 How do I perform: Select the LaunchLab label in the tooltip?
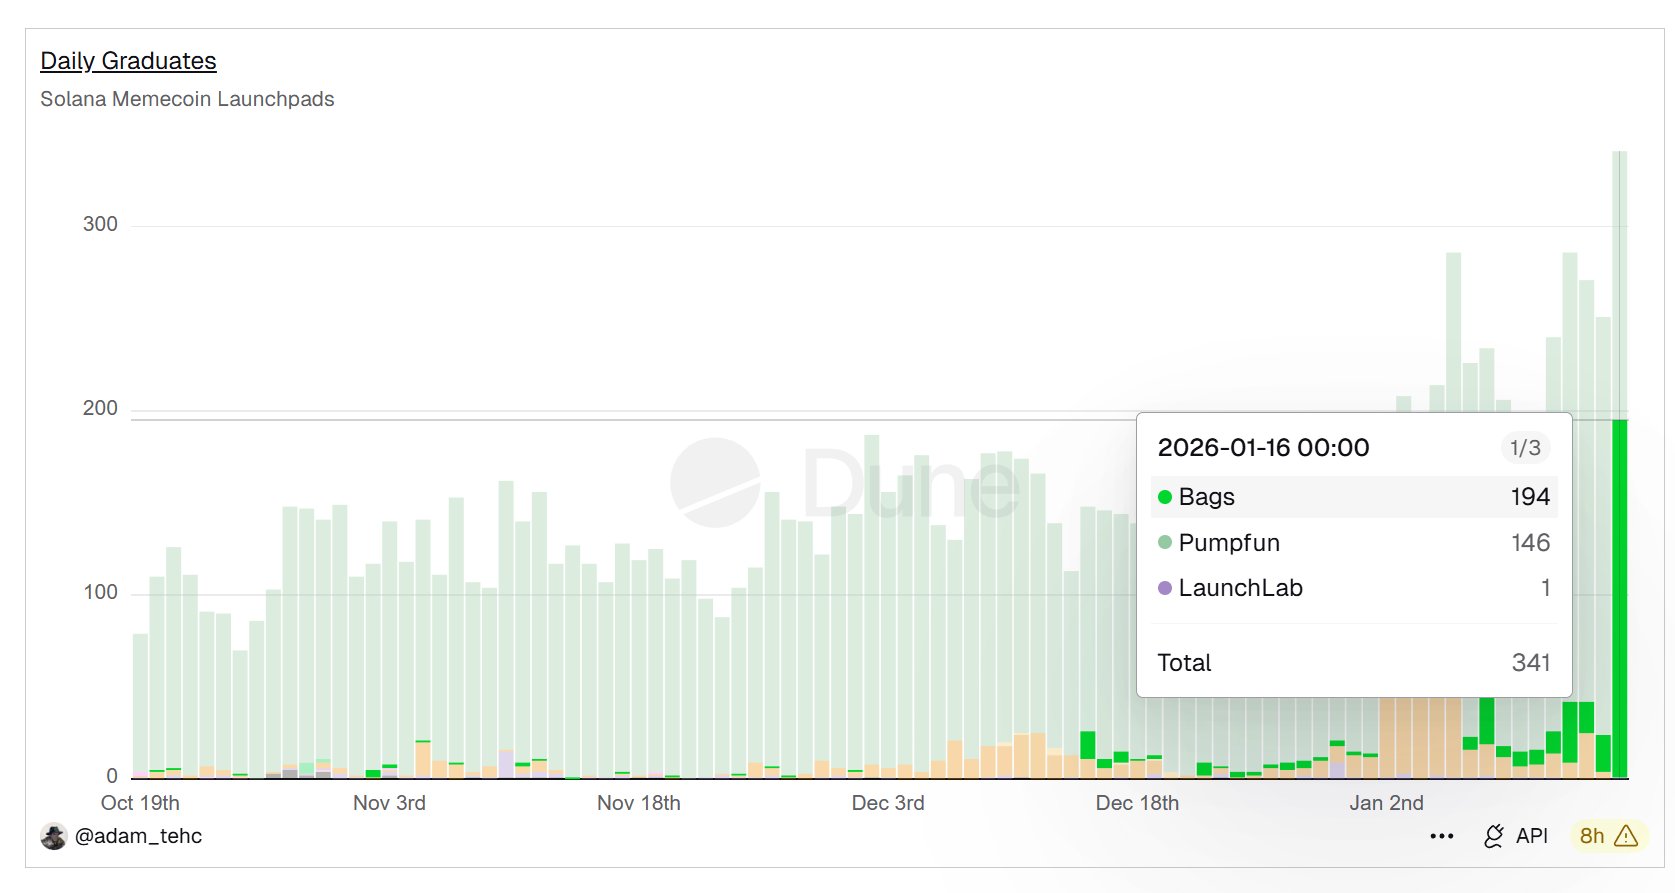coord(1240,588)
